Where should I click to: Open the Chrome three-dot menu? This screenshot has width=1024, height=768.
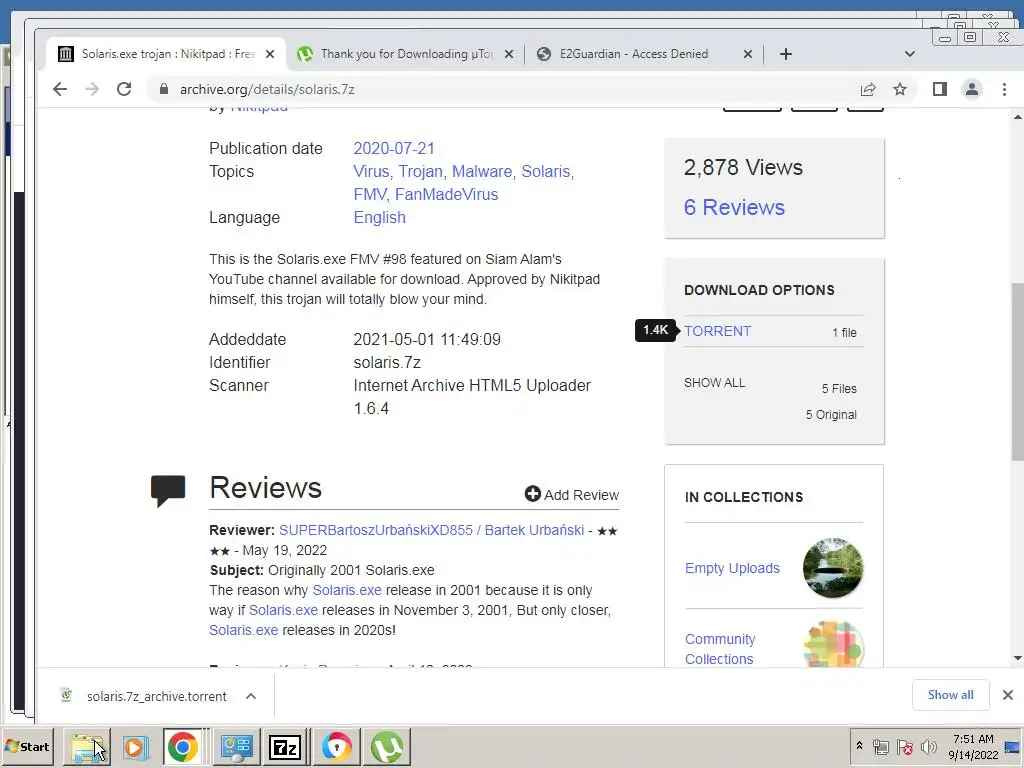[1004, 89]
